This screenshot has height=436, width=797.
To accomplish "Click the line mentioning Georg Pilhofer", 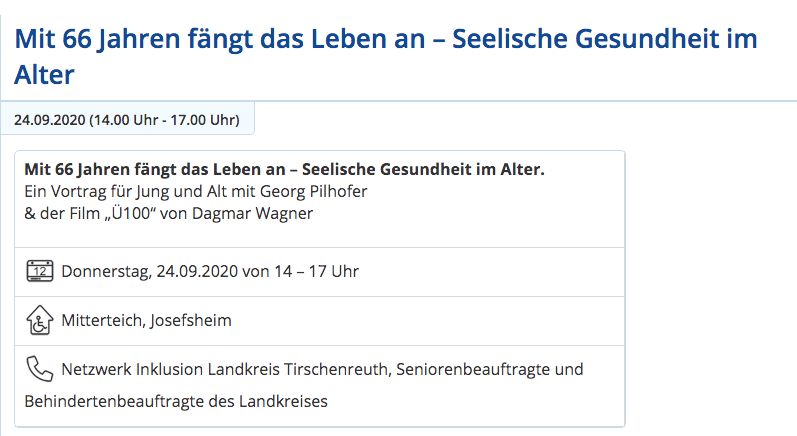I will click(196, 192).
